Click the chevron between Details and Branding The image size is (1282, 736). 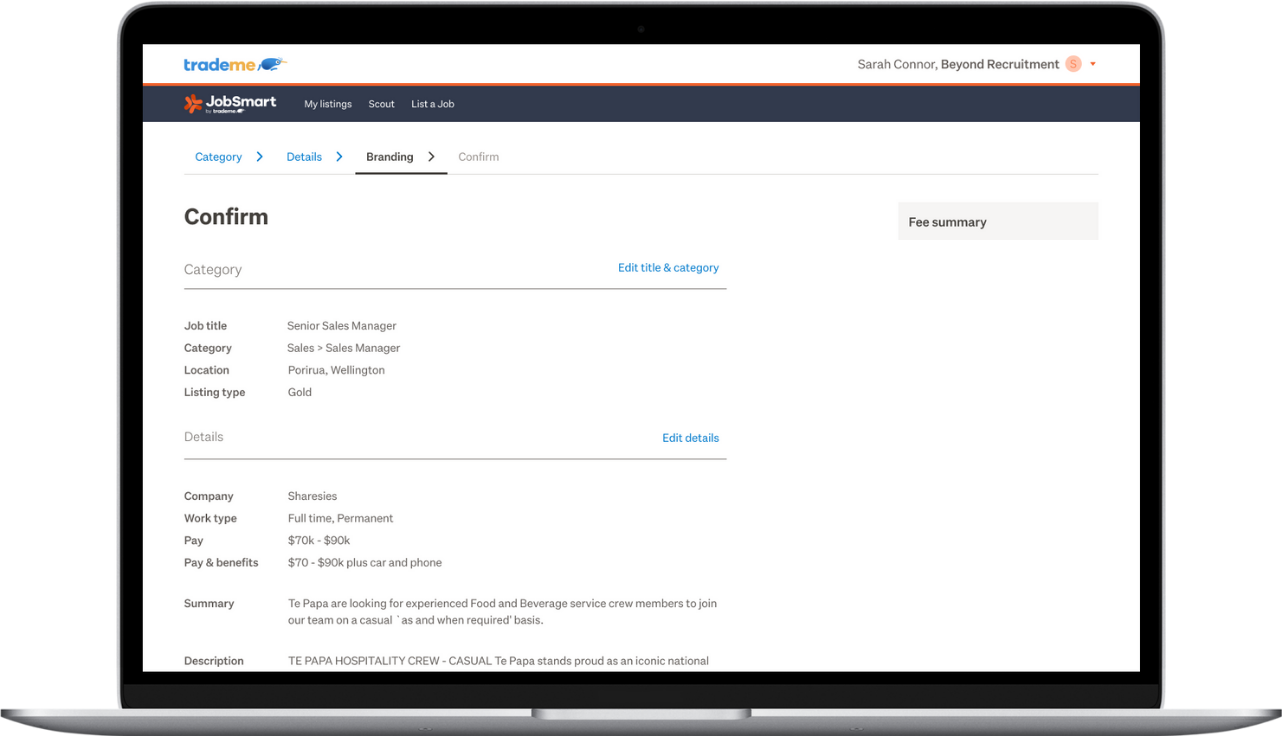[339, 157]
